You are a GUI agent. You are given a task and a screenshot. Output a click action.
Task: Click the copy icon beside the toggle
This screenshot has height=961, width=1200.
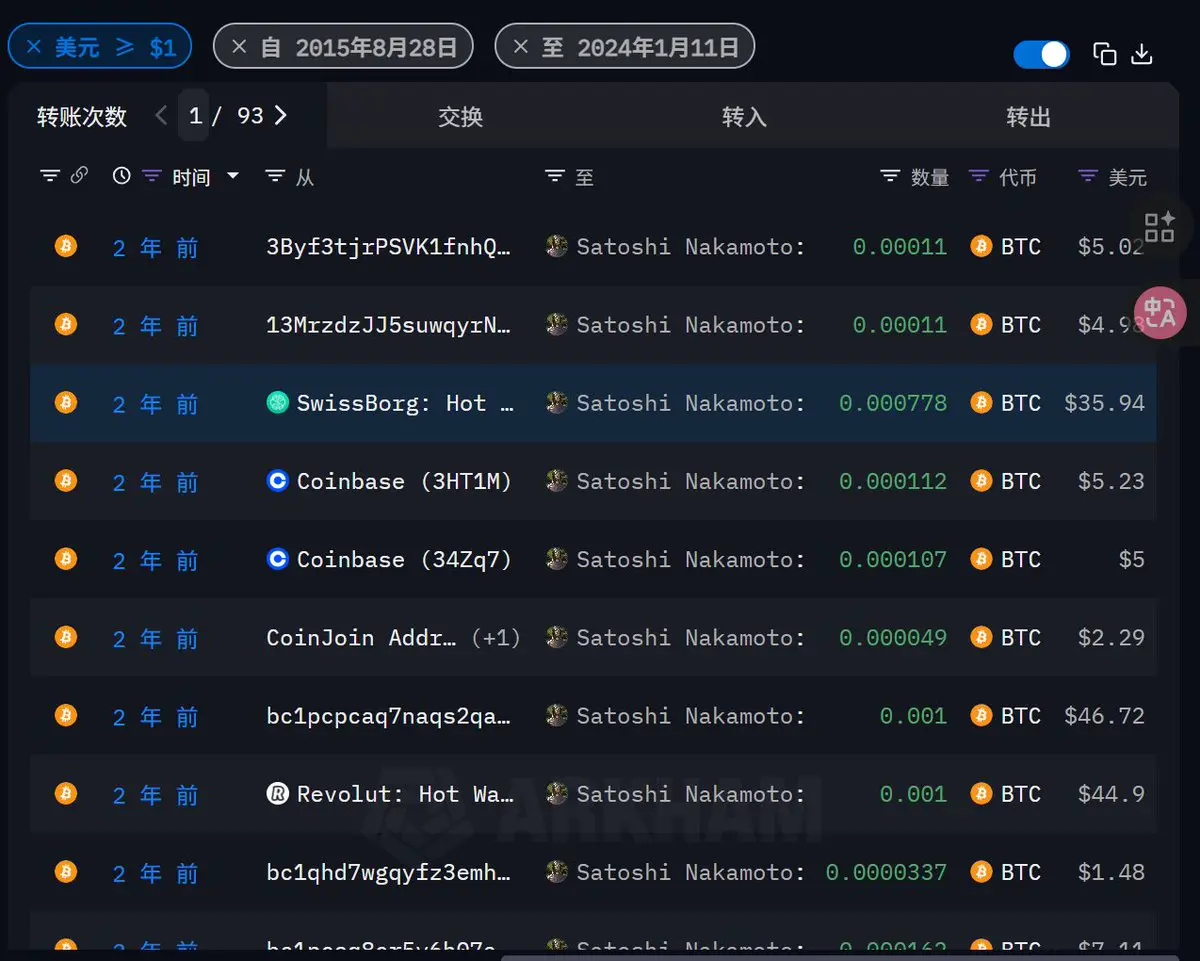(x=1105, y=54)
